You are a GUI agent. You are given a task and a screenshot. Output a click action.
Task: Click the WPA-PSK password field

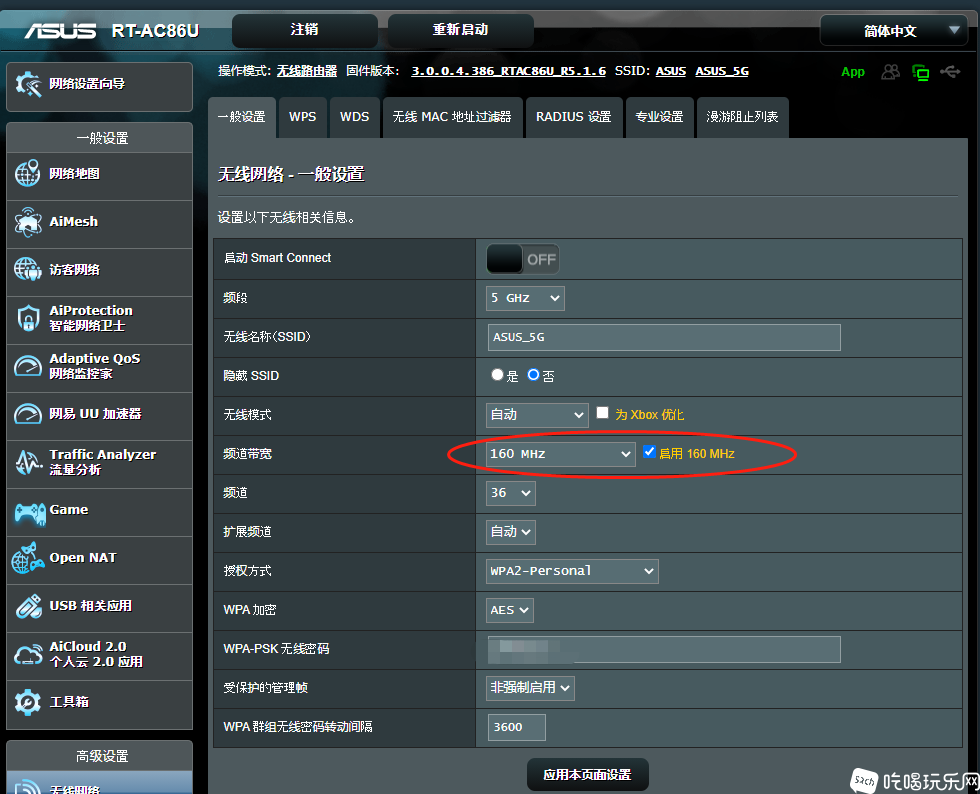(664, 649)
